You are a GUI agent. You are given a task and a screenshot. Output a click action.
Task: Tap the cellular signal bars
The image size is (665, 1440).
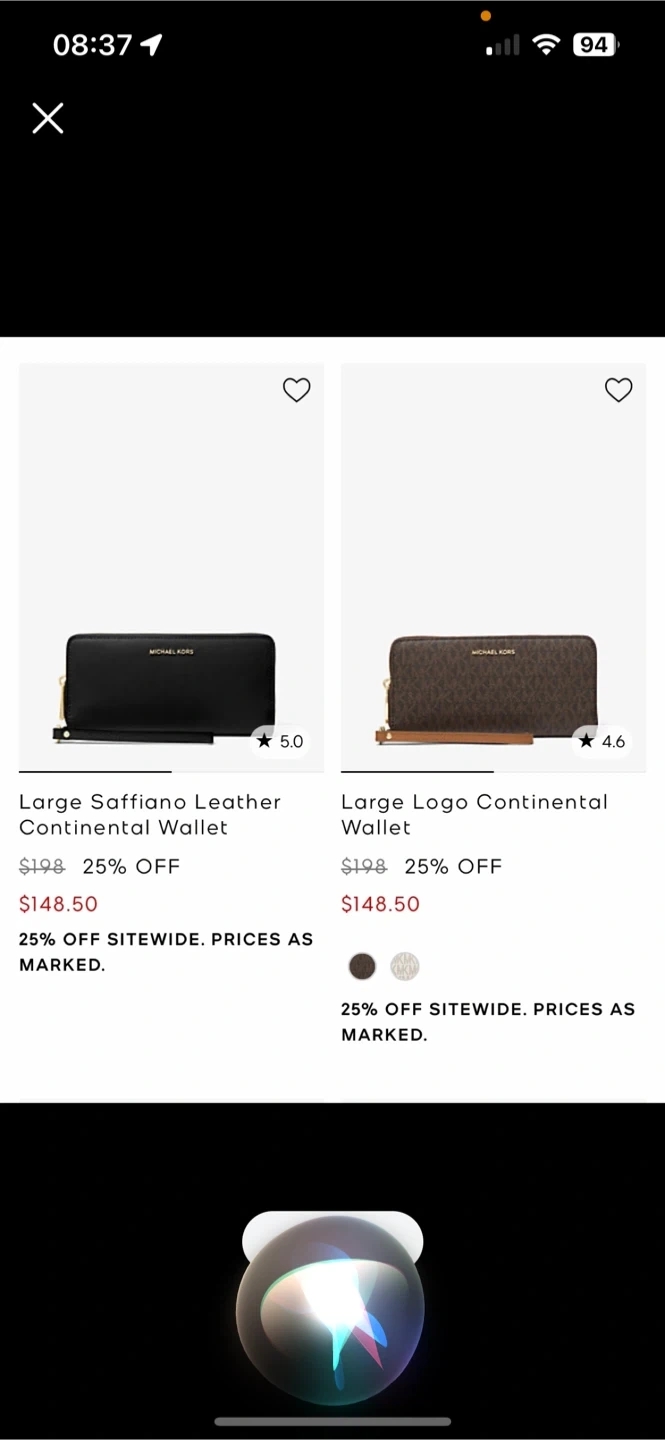click(x=503, y=45)
